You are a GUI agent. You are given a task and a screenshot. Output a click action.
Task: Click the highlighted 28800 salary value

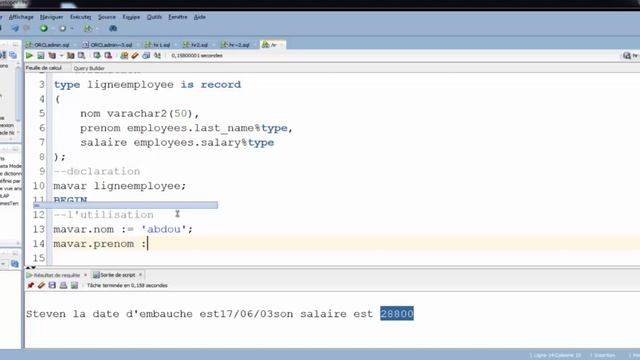(397, 313)
